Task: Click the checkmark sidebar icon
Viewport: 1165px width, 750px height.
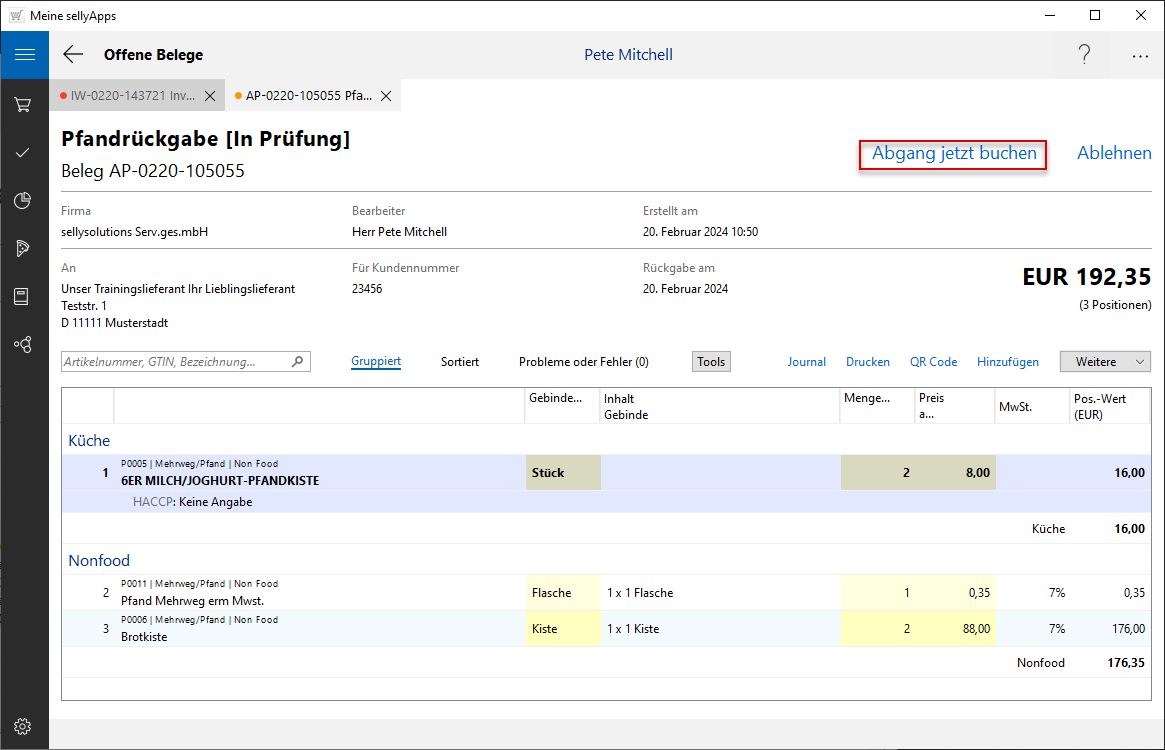Action: pyautogui.click(x=23, y=152)
